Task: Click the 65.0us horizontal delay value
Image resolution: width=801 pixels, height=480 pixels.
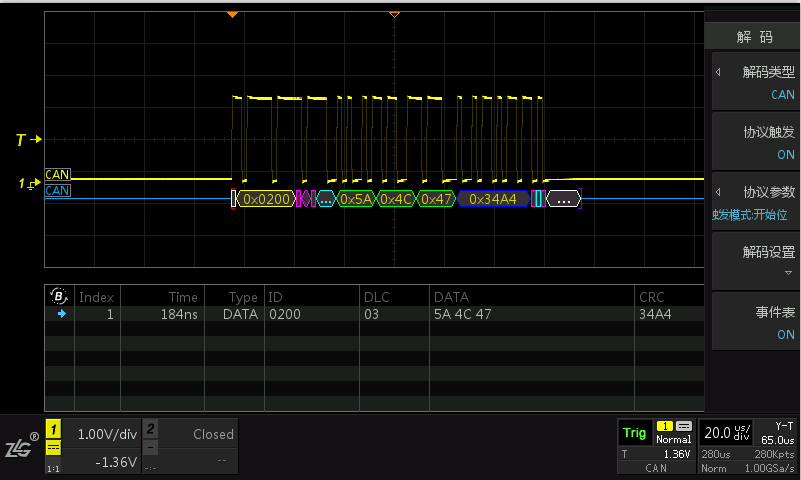Action: [x=778, y=440]
